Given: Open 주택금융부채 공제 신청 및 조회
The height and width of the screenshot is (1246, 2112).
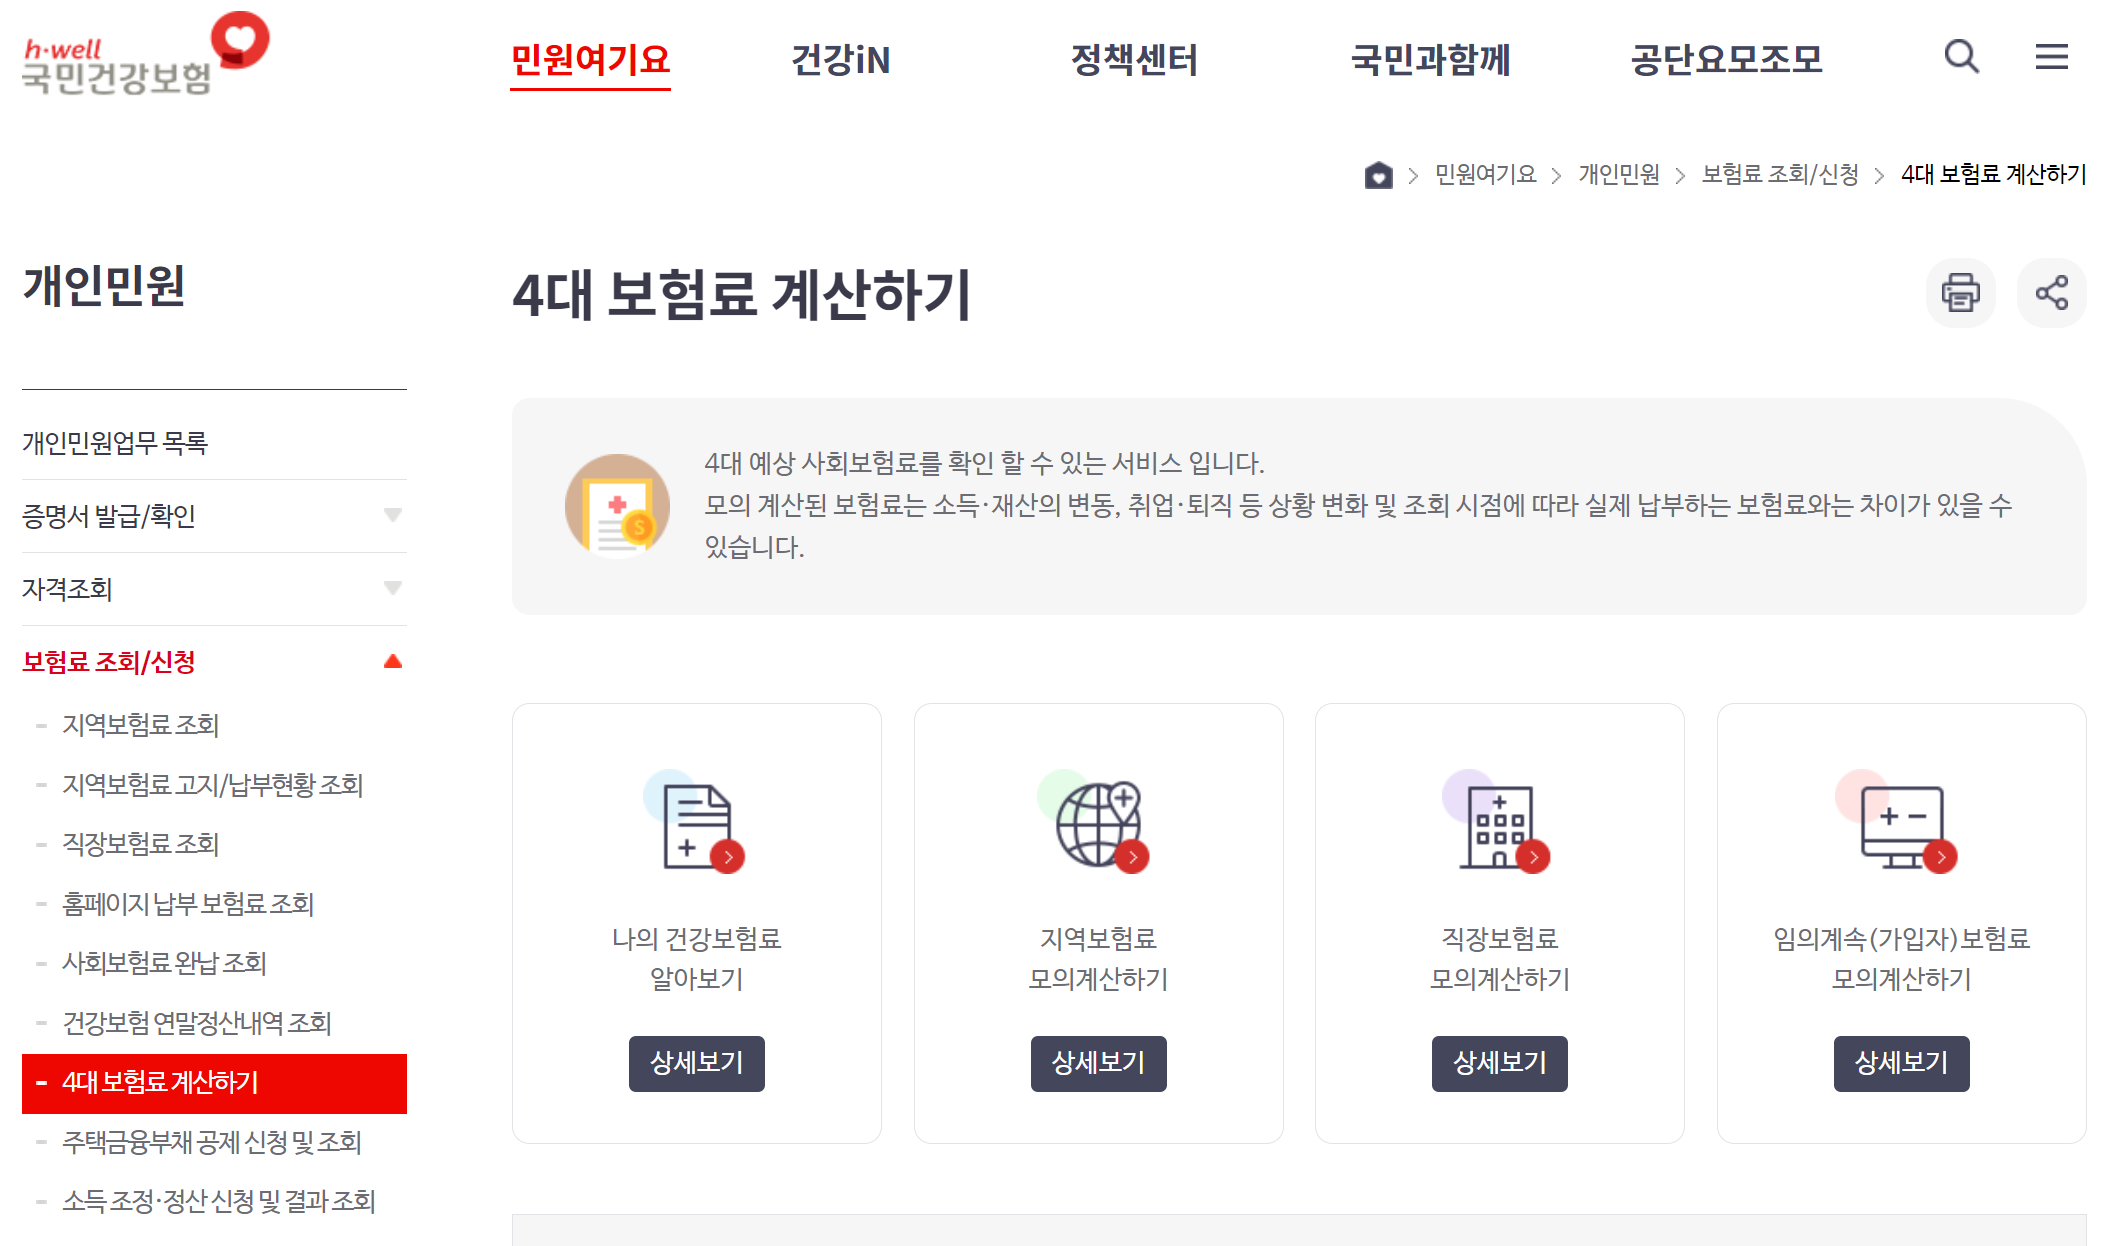Looking at the screenshot, I should [x=211, y=1142].
